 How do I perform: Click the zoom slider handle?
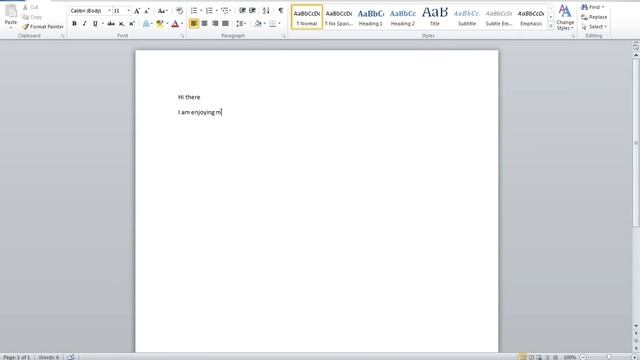609,357
